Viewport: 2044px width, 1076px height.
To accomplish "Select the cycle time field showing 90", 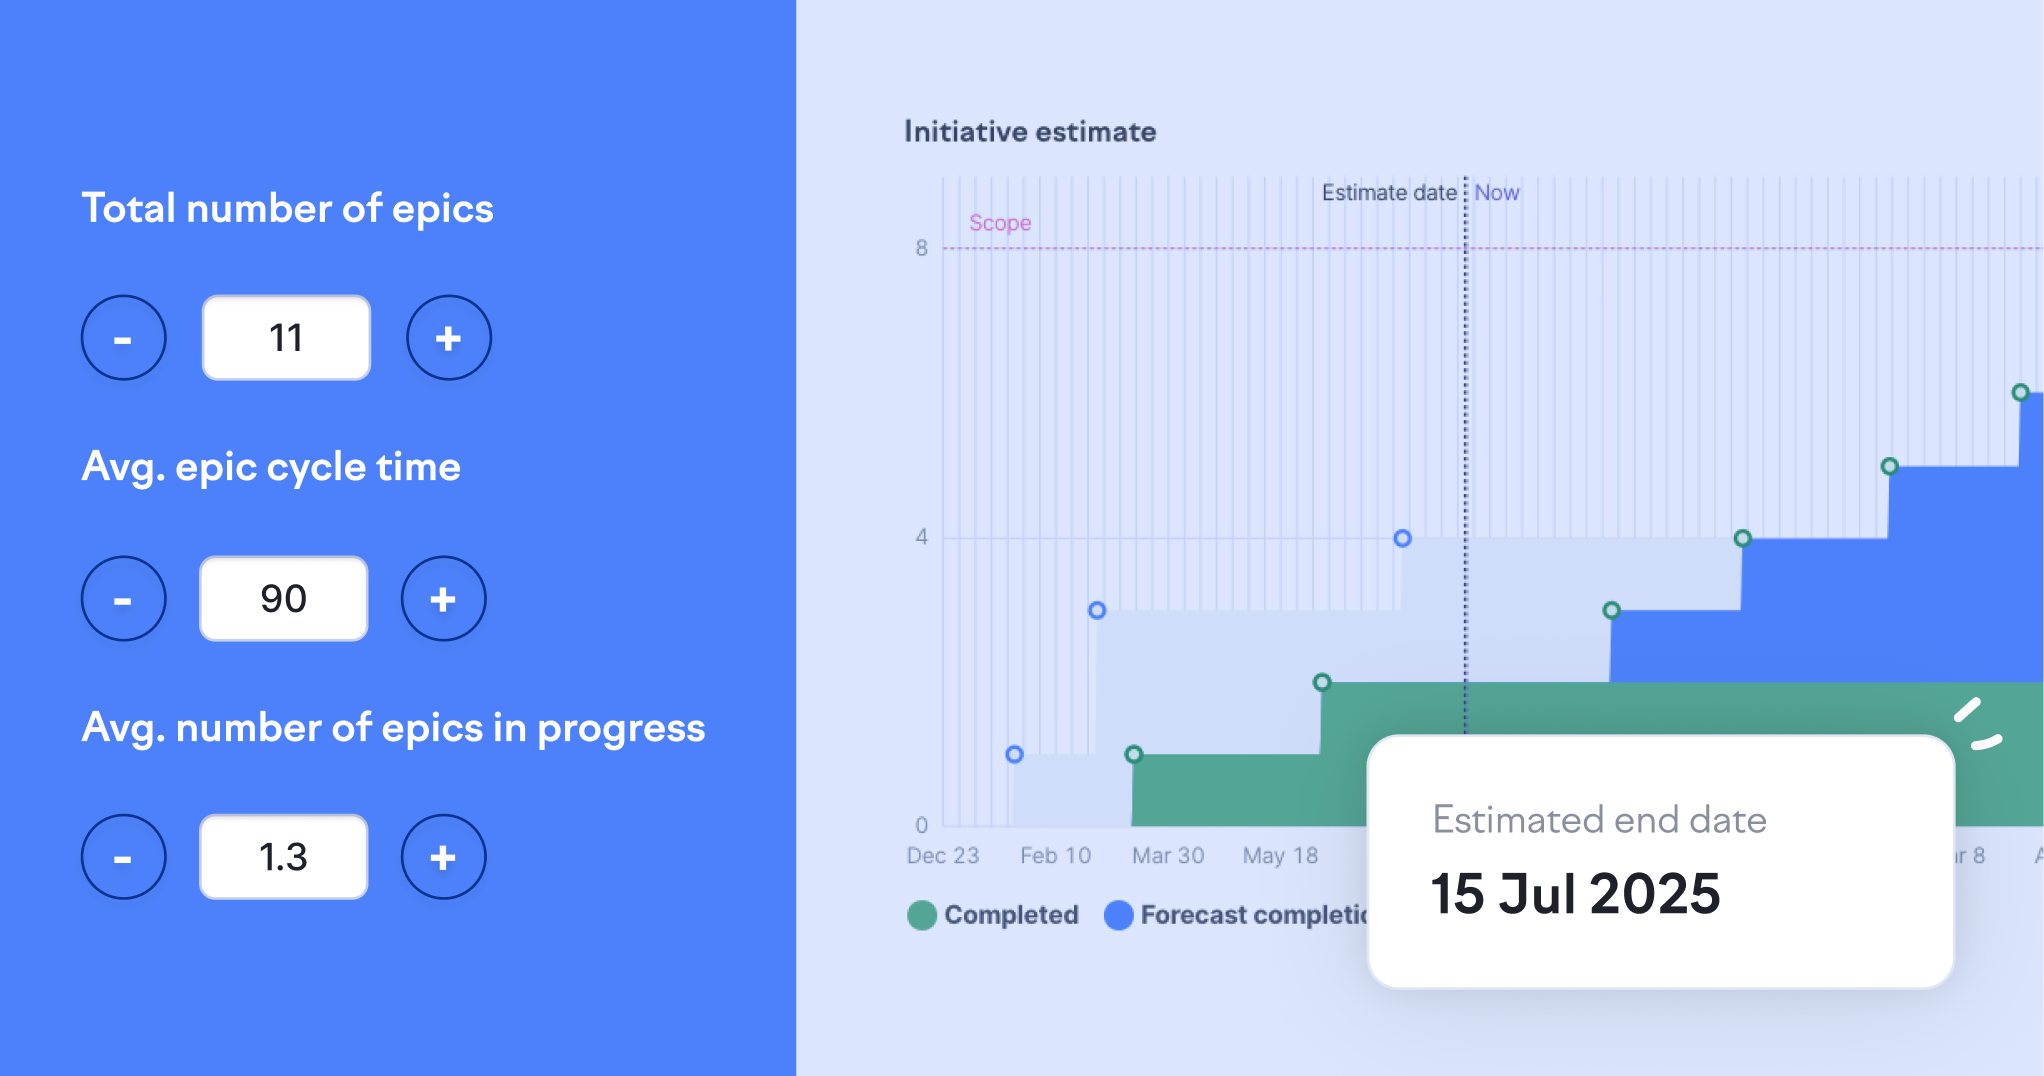I will (x=284, y=599).
